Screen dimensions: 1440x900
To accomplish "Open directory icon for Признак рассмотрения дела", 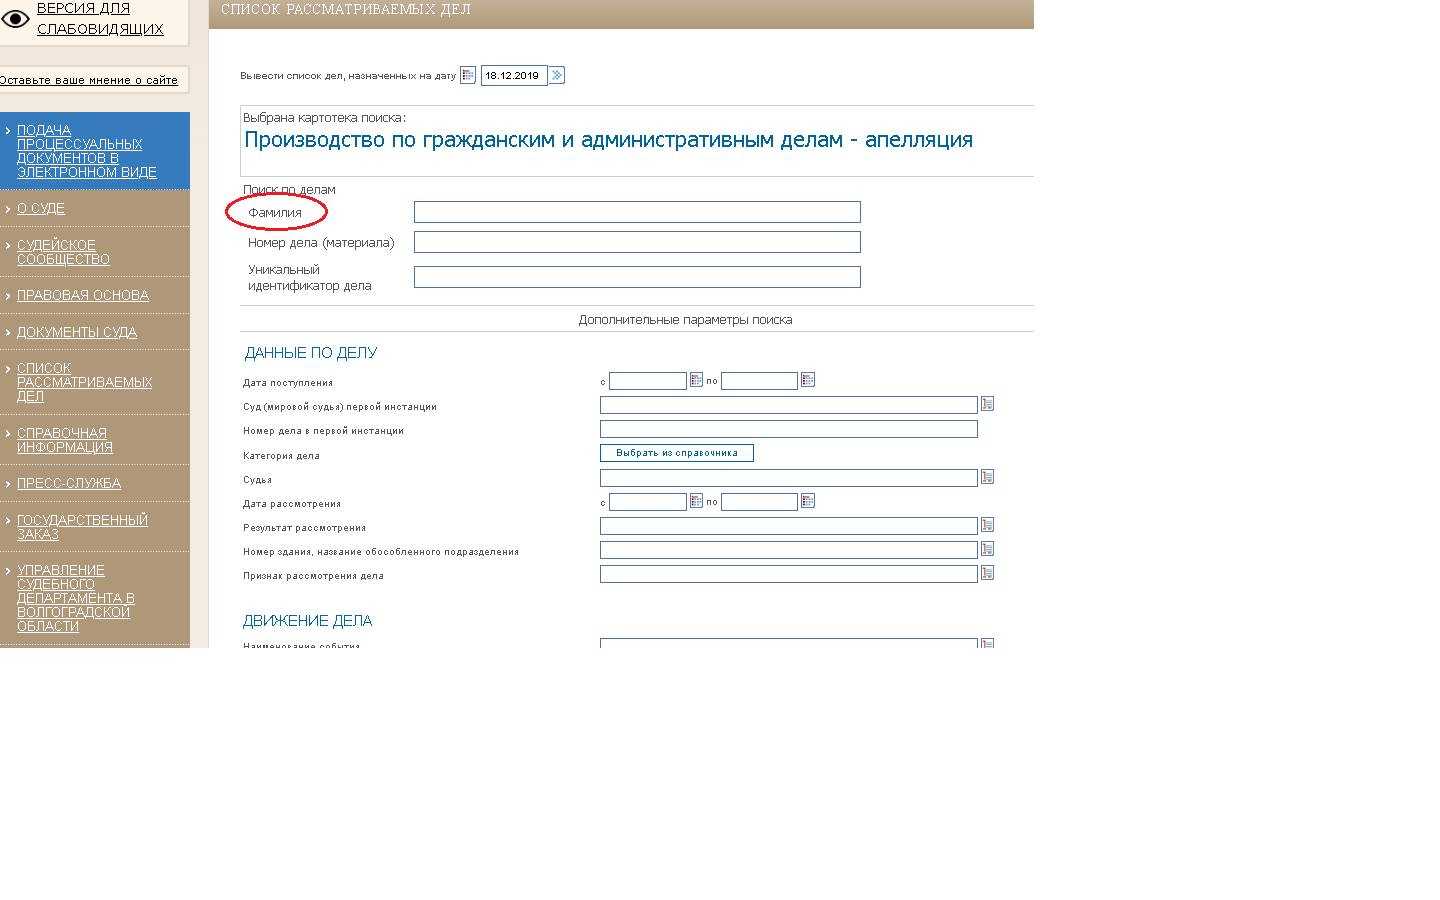I will (987, 573).
